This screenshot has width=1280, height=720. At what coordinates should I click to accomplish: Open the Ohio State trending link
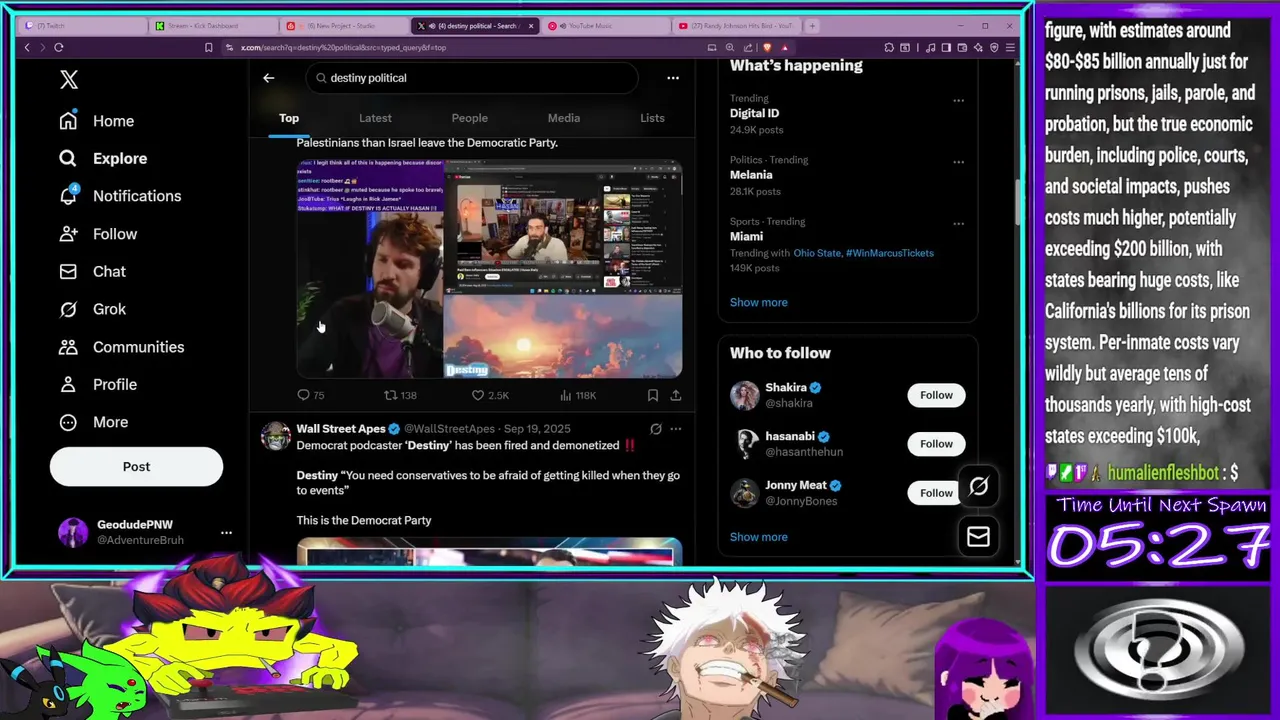coord(817,253)
